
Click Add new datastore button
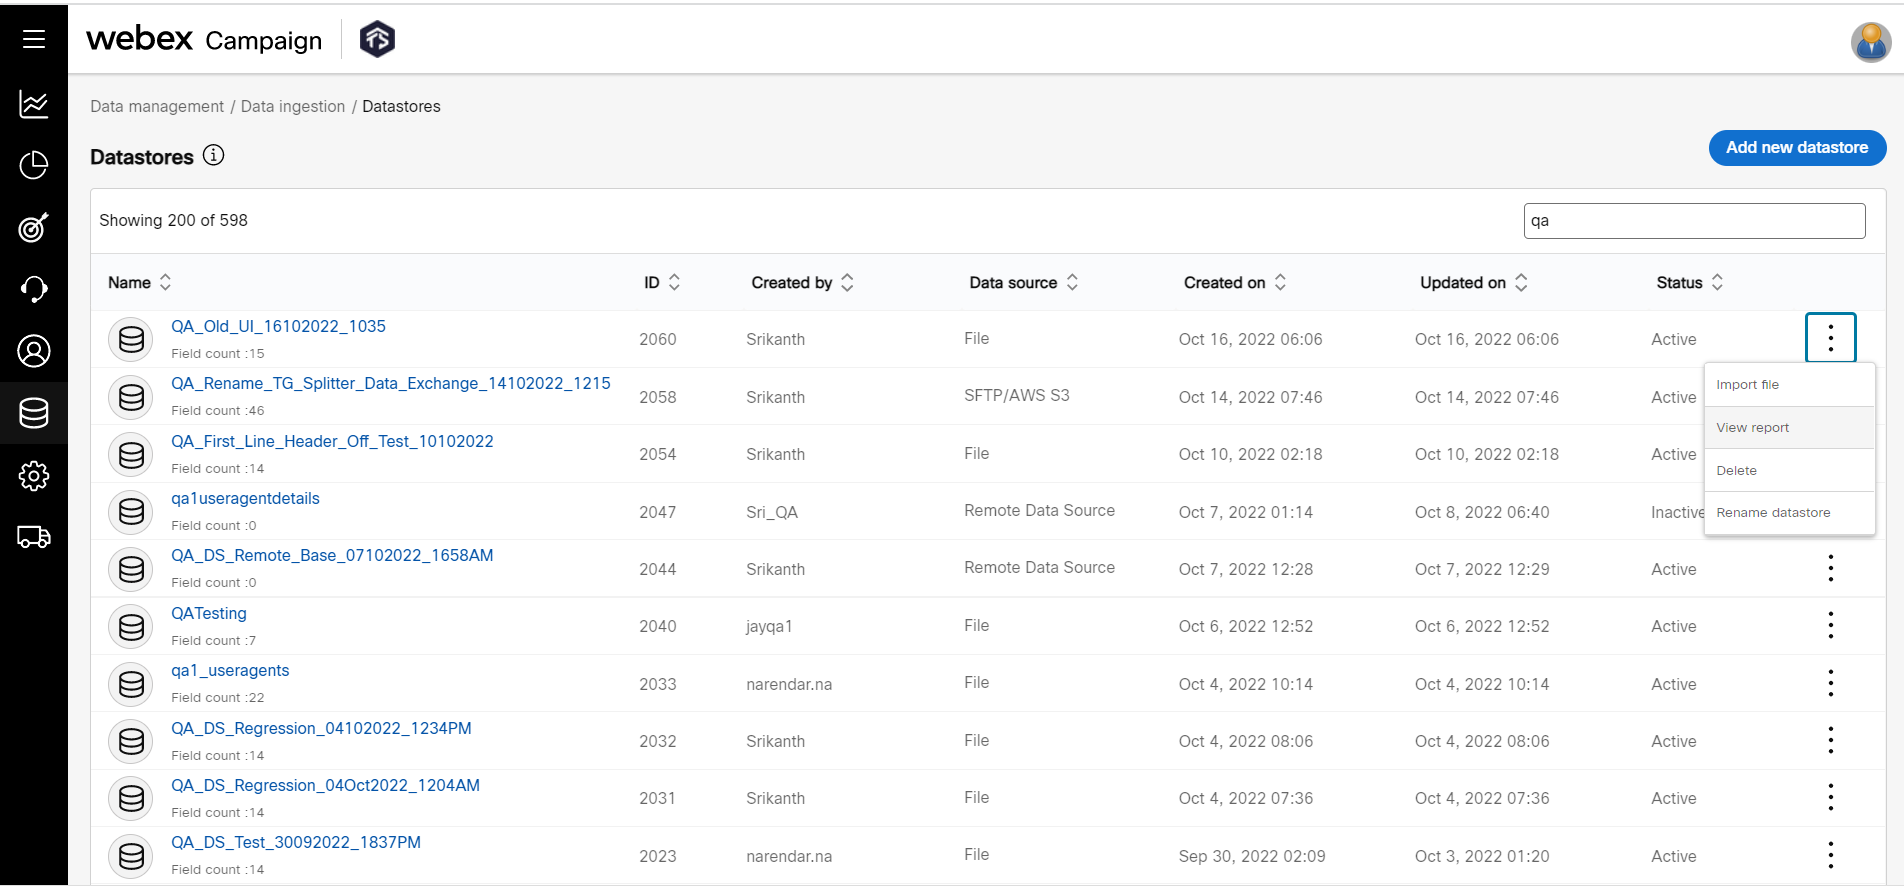point(1797,148)
